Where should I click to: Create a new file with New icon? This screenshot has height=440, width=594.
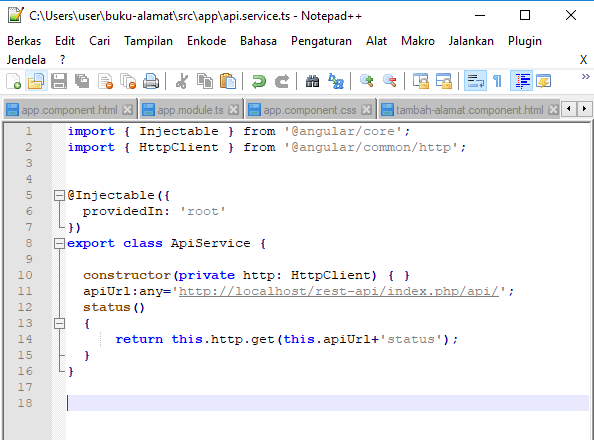click(14, 81)
